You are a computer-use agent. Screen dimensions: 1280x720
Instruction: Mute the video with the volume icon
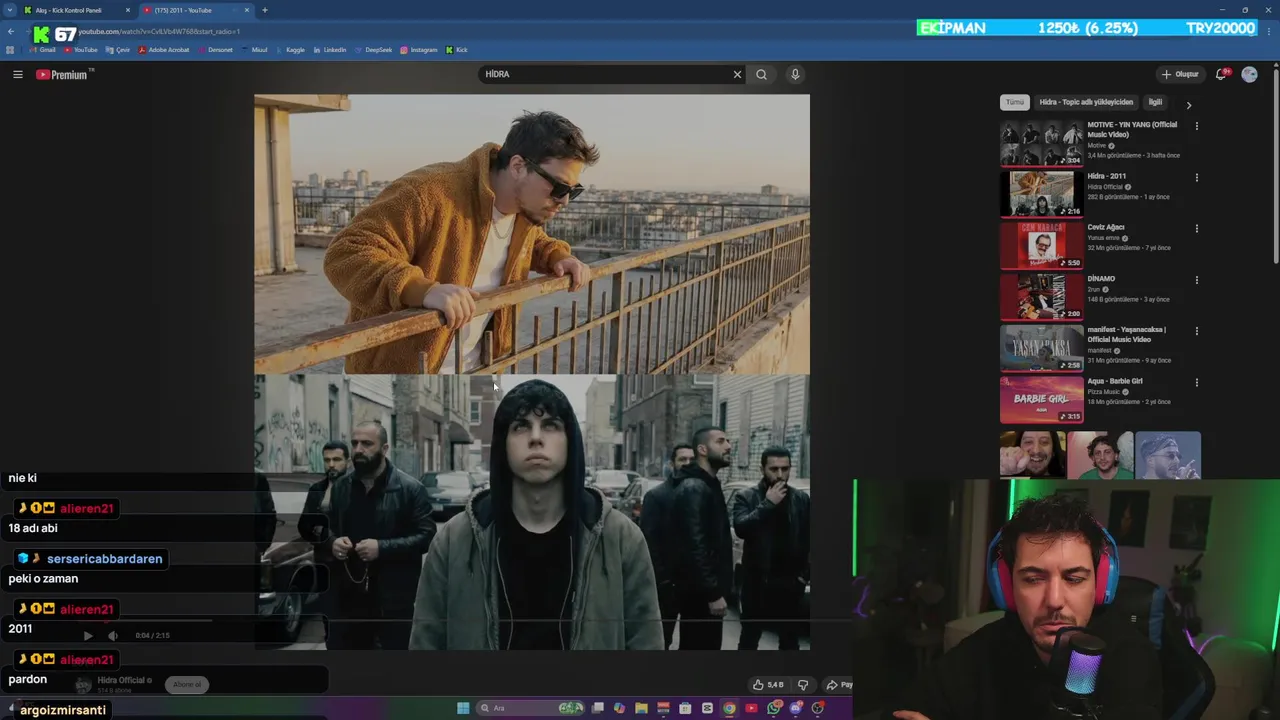[x=113, y=635]
